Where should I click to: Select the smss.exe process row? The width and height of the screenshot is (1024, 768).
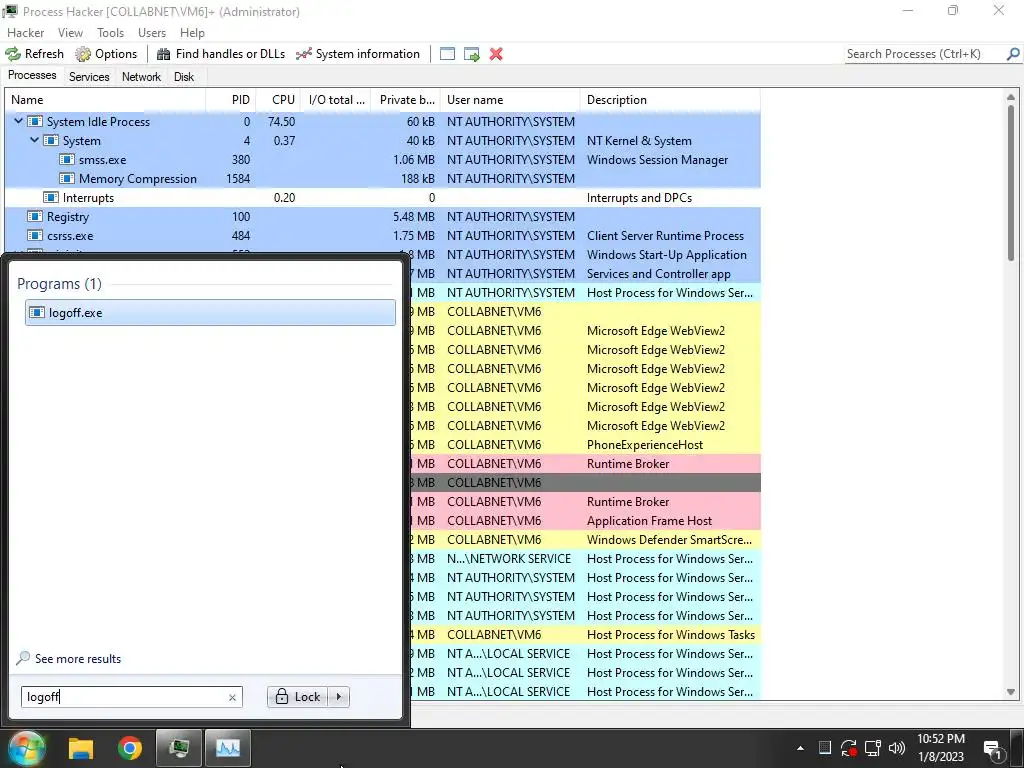383,160
